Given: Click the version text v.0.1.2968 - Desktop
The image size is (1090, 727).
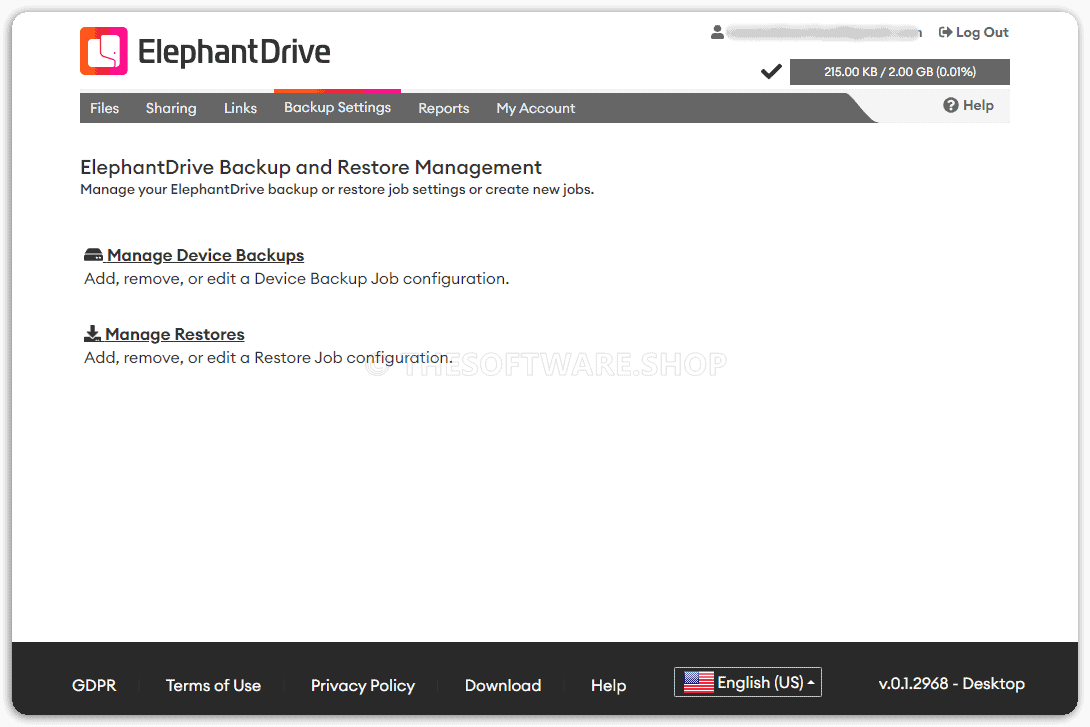Looking at the screenshot, I should (952, 683).
